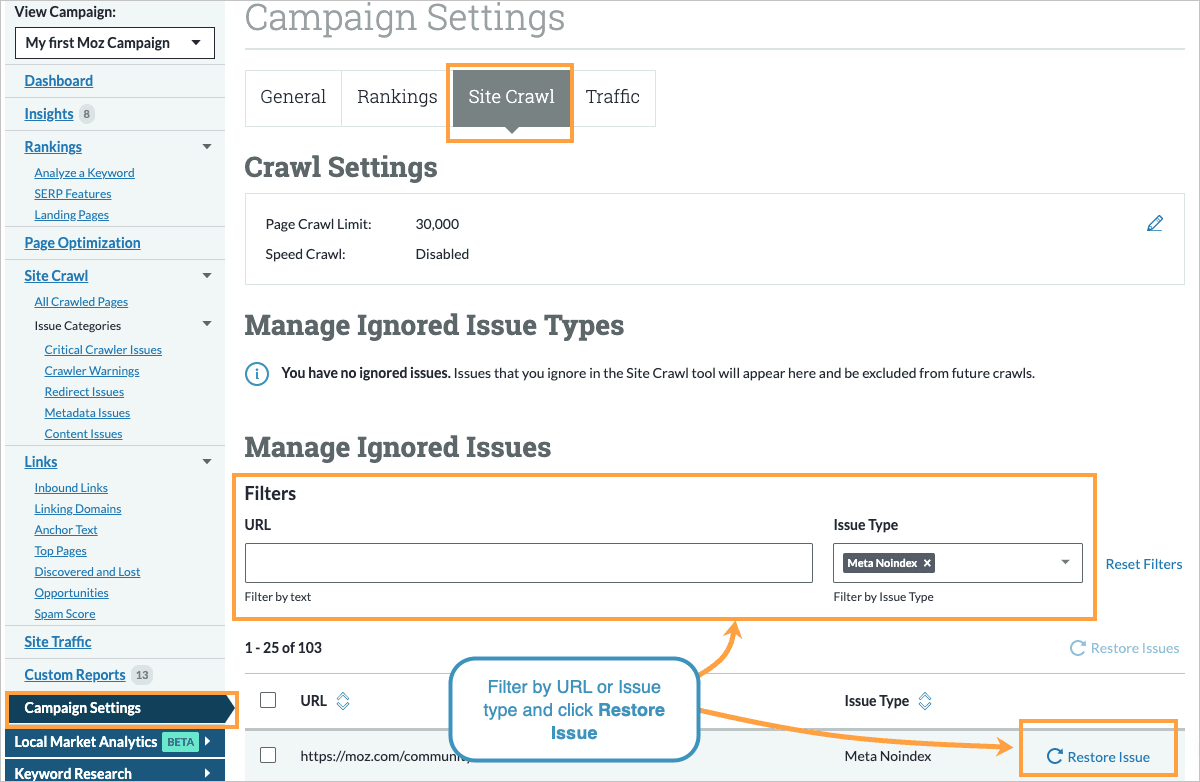Sort the list by Issue Type column

click(924, 701)
